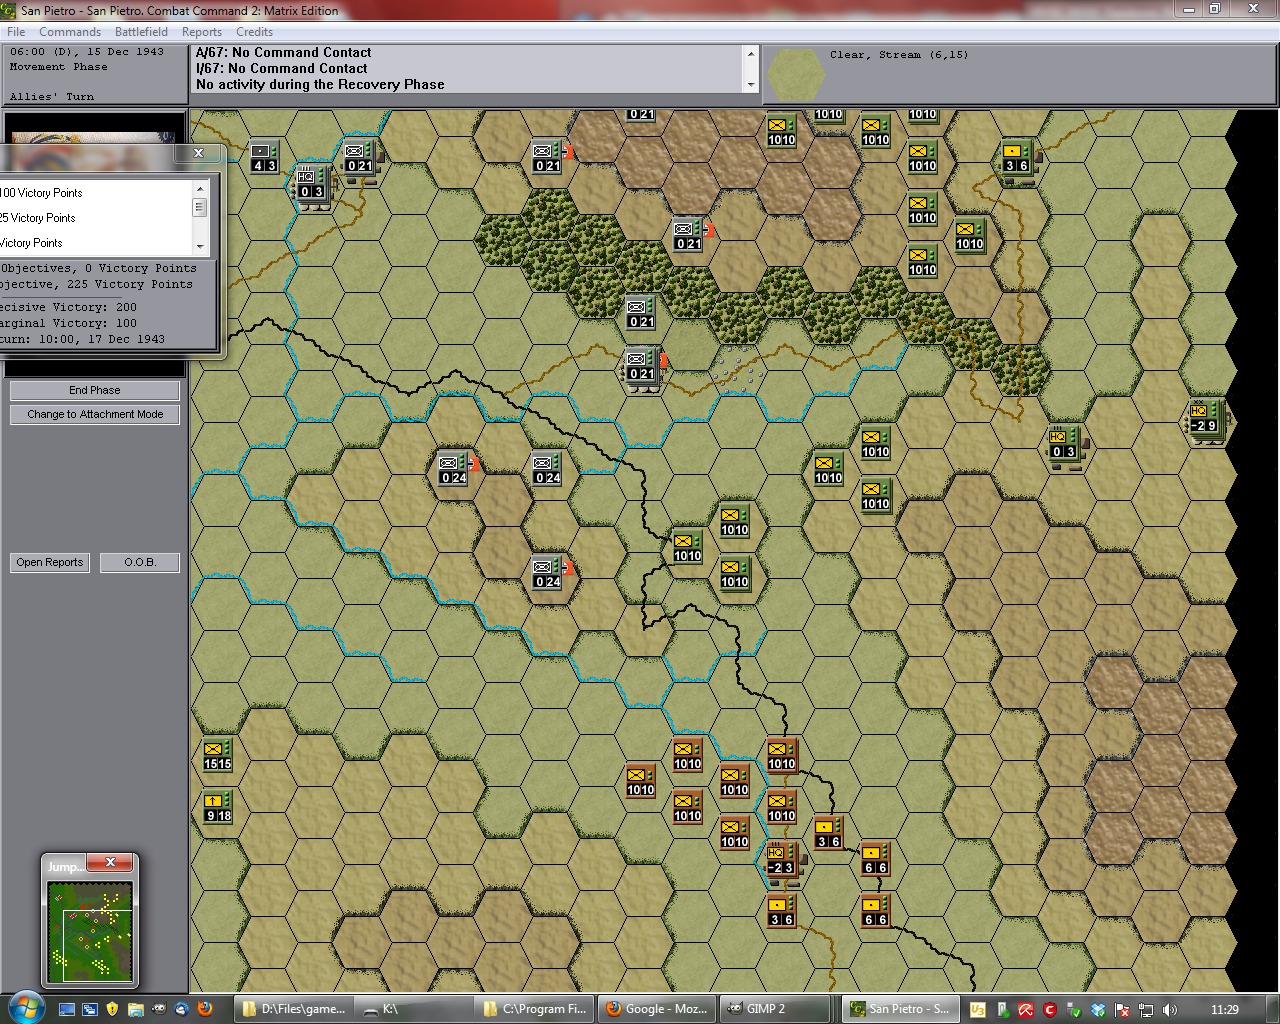Image resolution: width=1280 pixels, height=1024 pixels.
Task: Click 'I/67: No Command Contact' message
Action: pos(282,69)
